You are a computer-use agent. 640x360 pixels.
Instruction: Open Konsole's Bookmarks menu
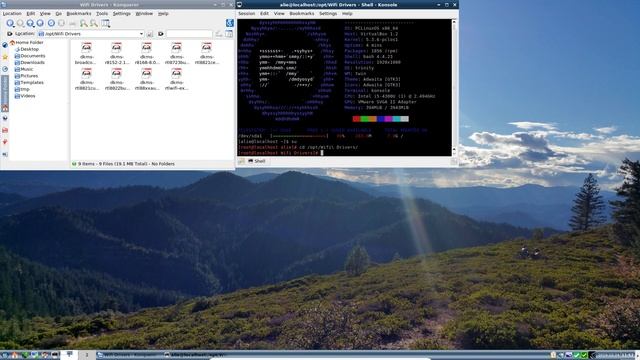point(302,13)
